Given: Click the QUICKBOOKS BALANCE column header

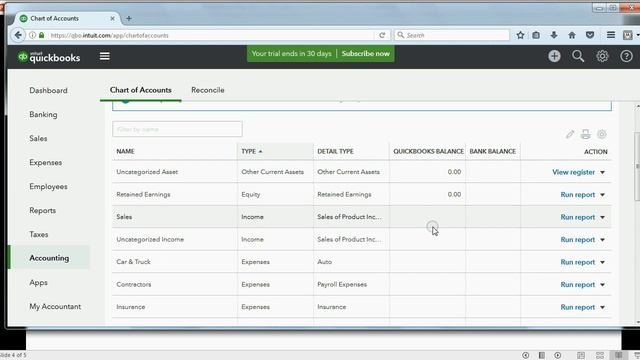Looking at the screenshot, I should click(x=428, y=151).
